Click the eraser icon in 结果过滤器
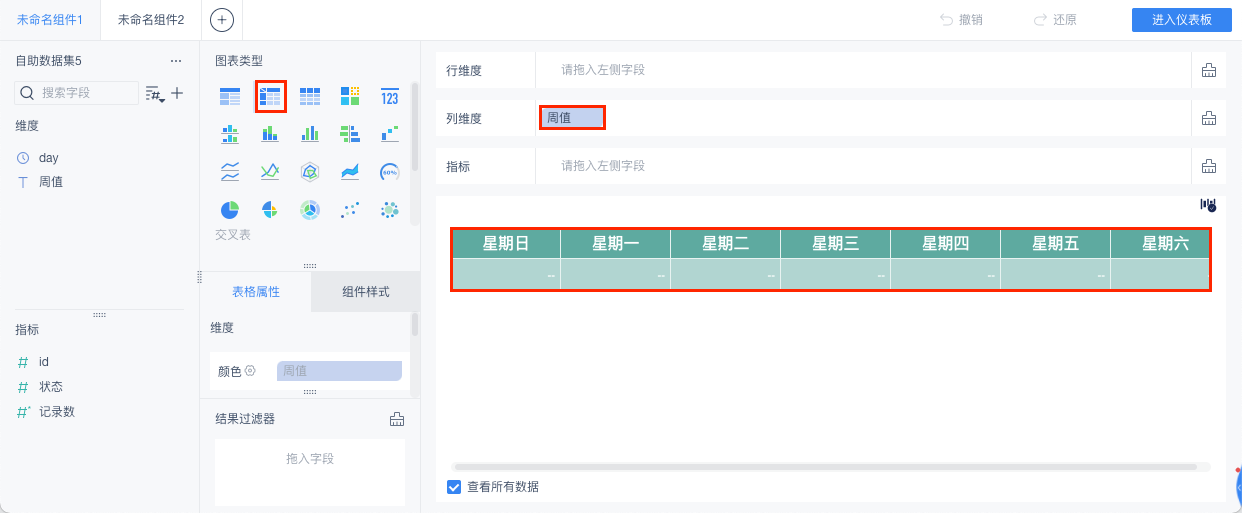The image size is (1242, 513). point(397,419)
